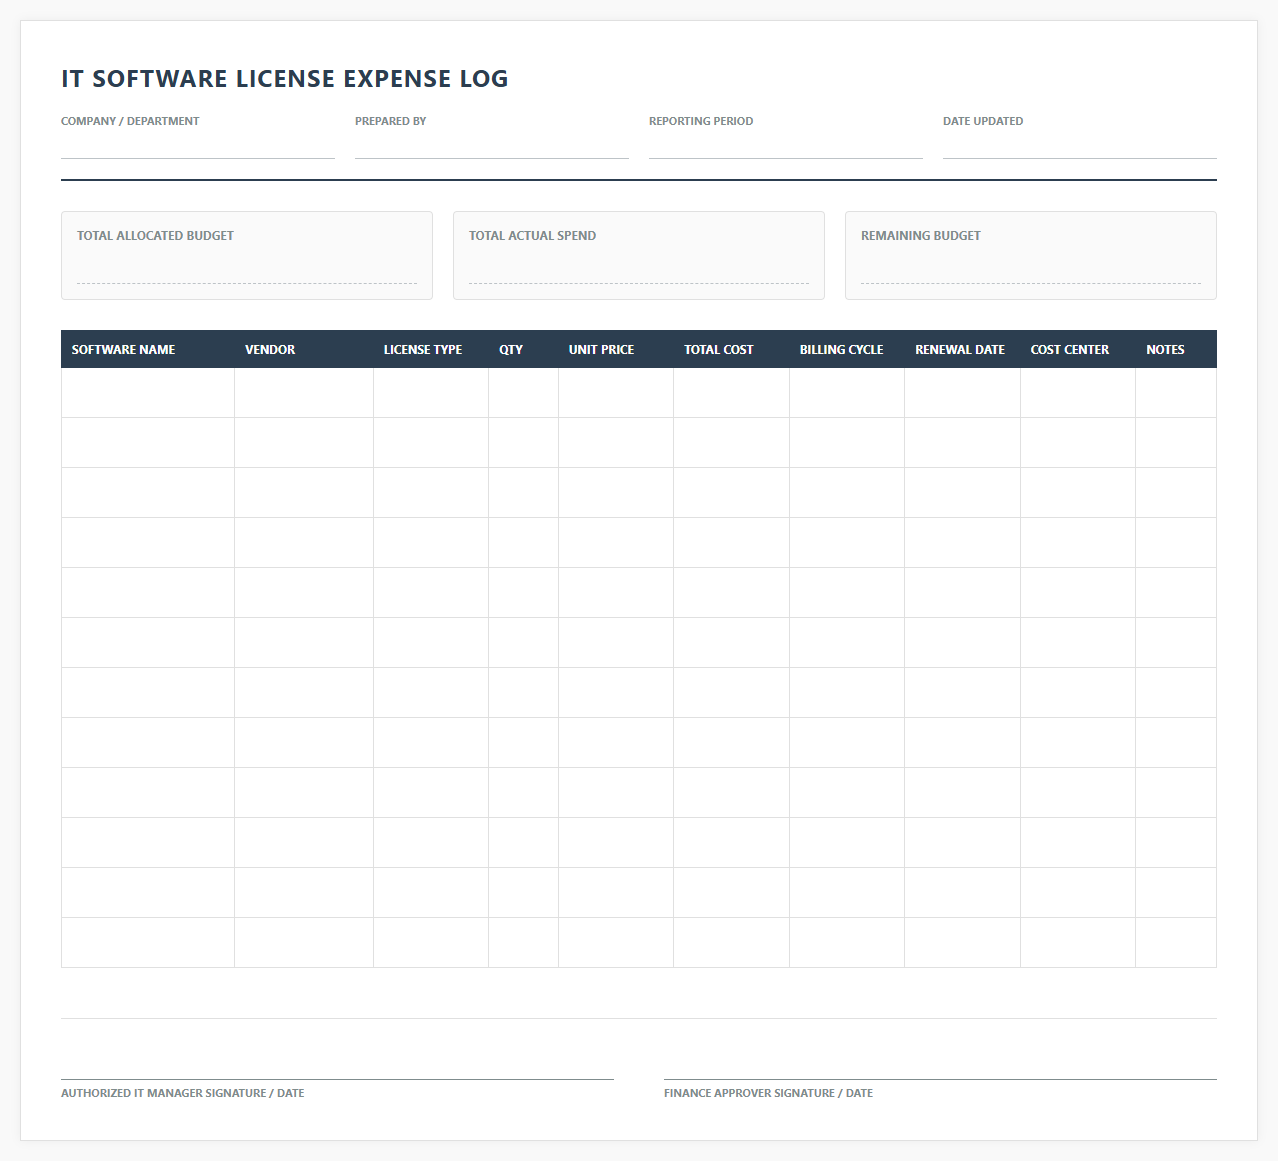Screen dimensions: 1278x1161
Task: Click the Notes column header
Action: tap(1176, 349)
